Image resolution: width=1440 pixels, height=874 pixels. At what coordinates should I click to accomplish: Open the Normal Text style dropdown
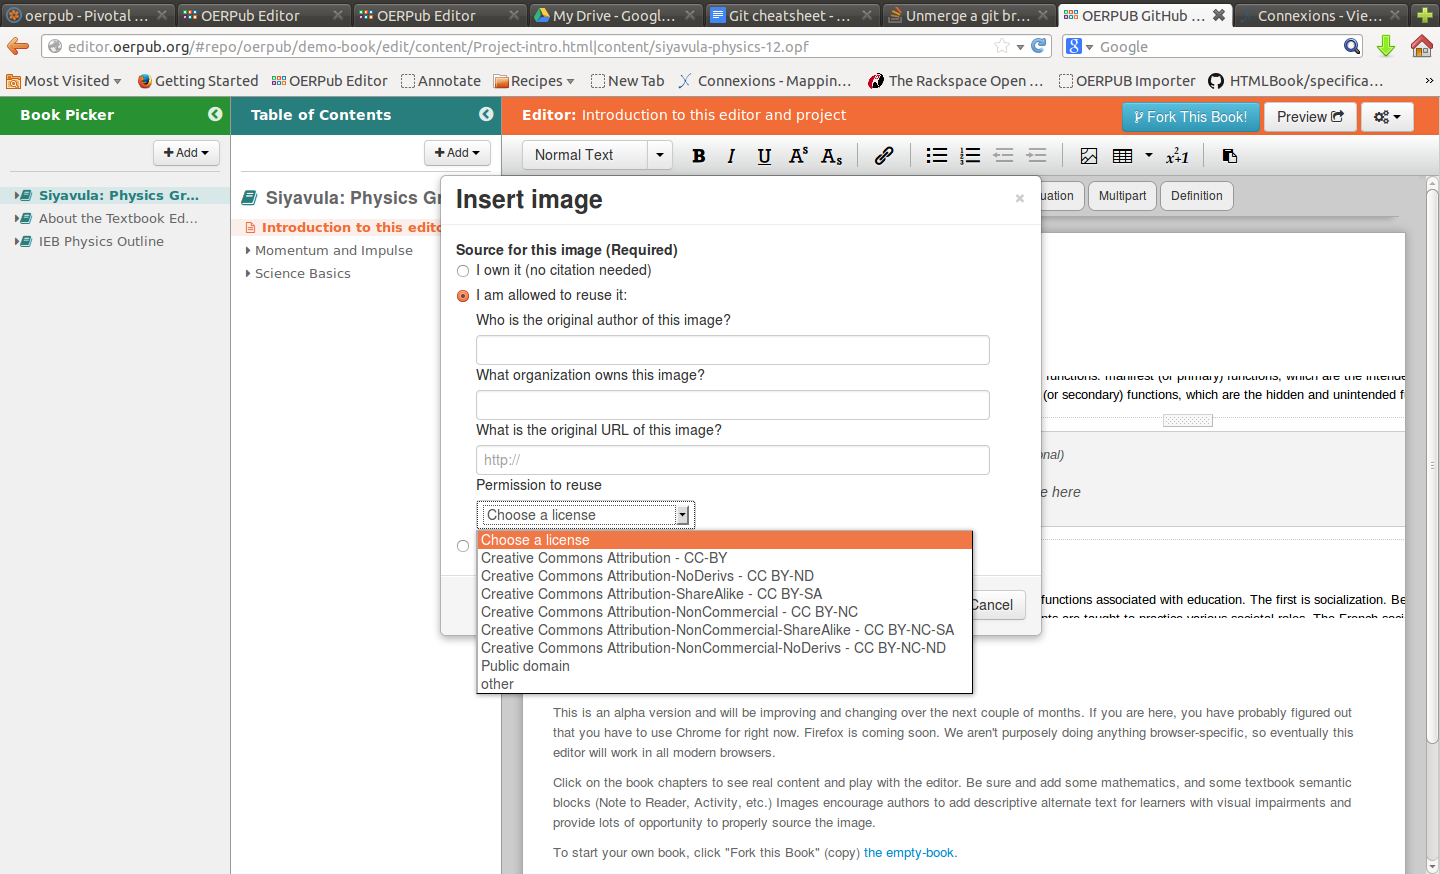pos(597,155)
